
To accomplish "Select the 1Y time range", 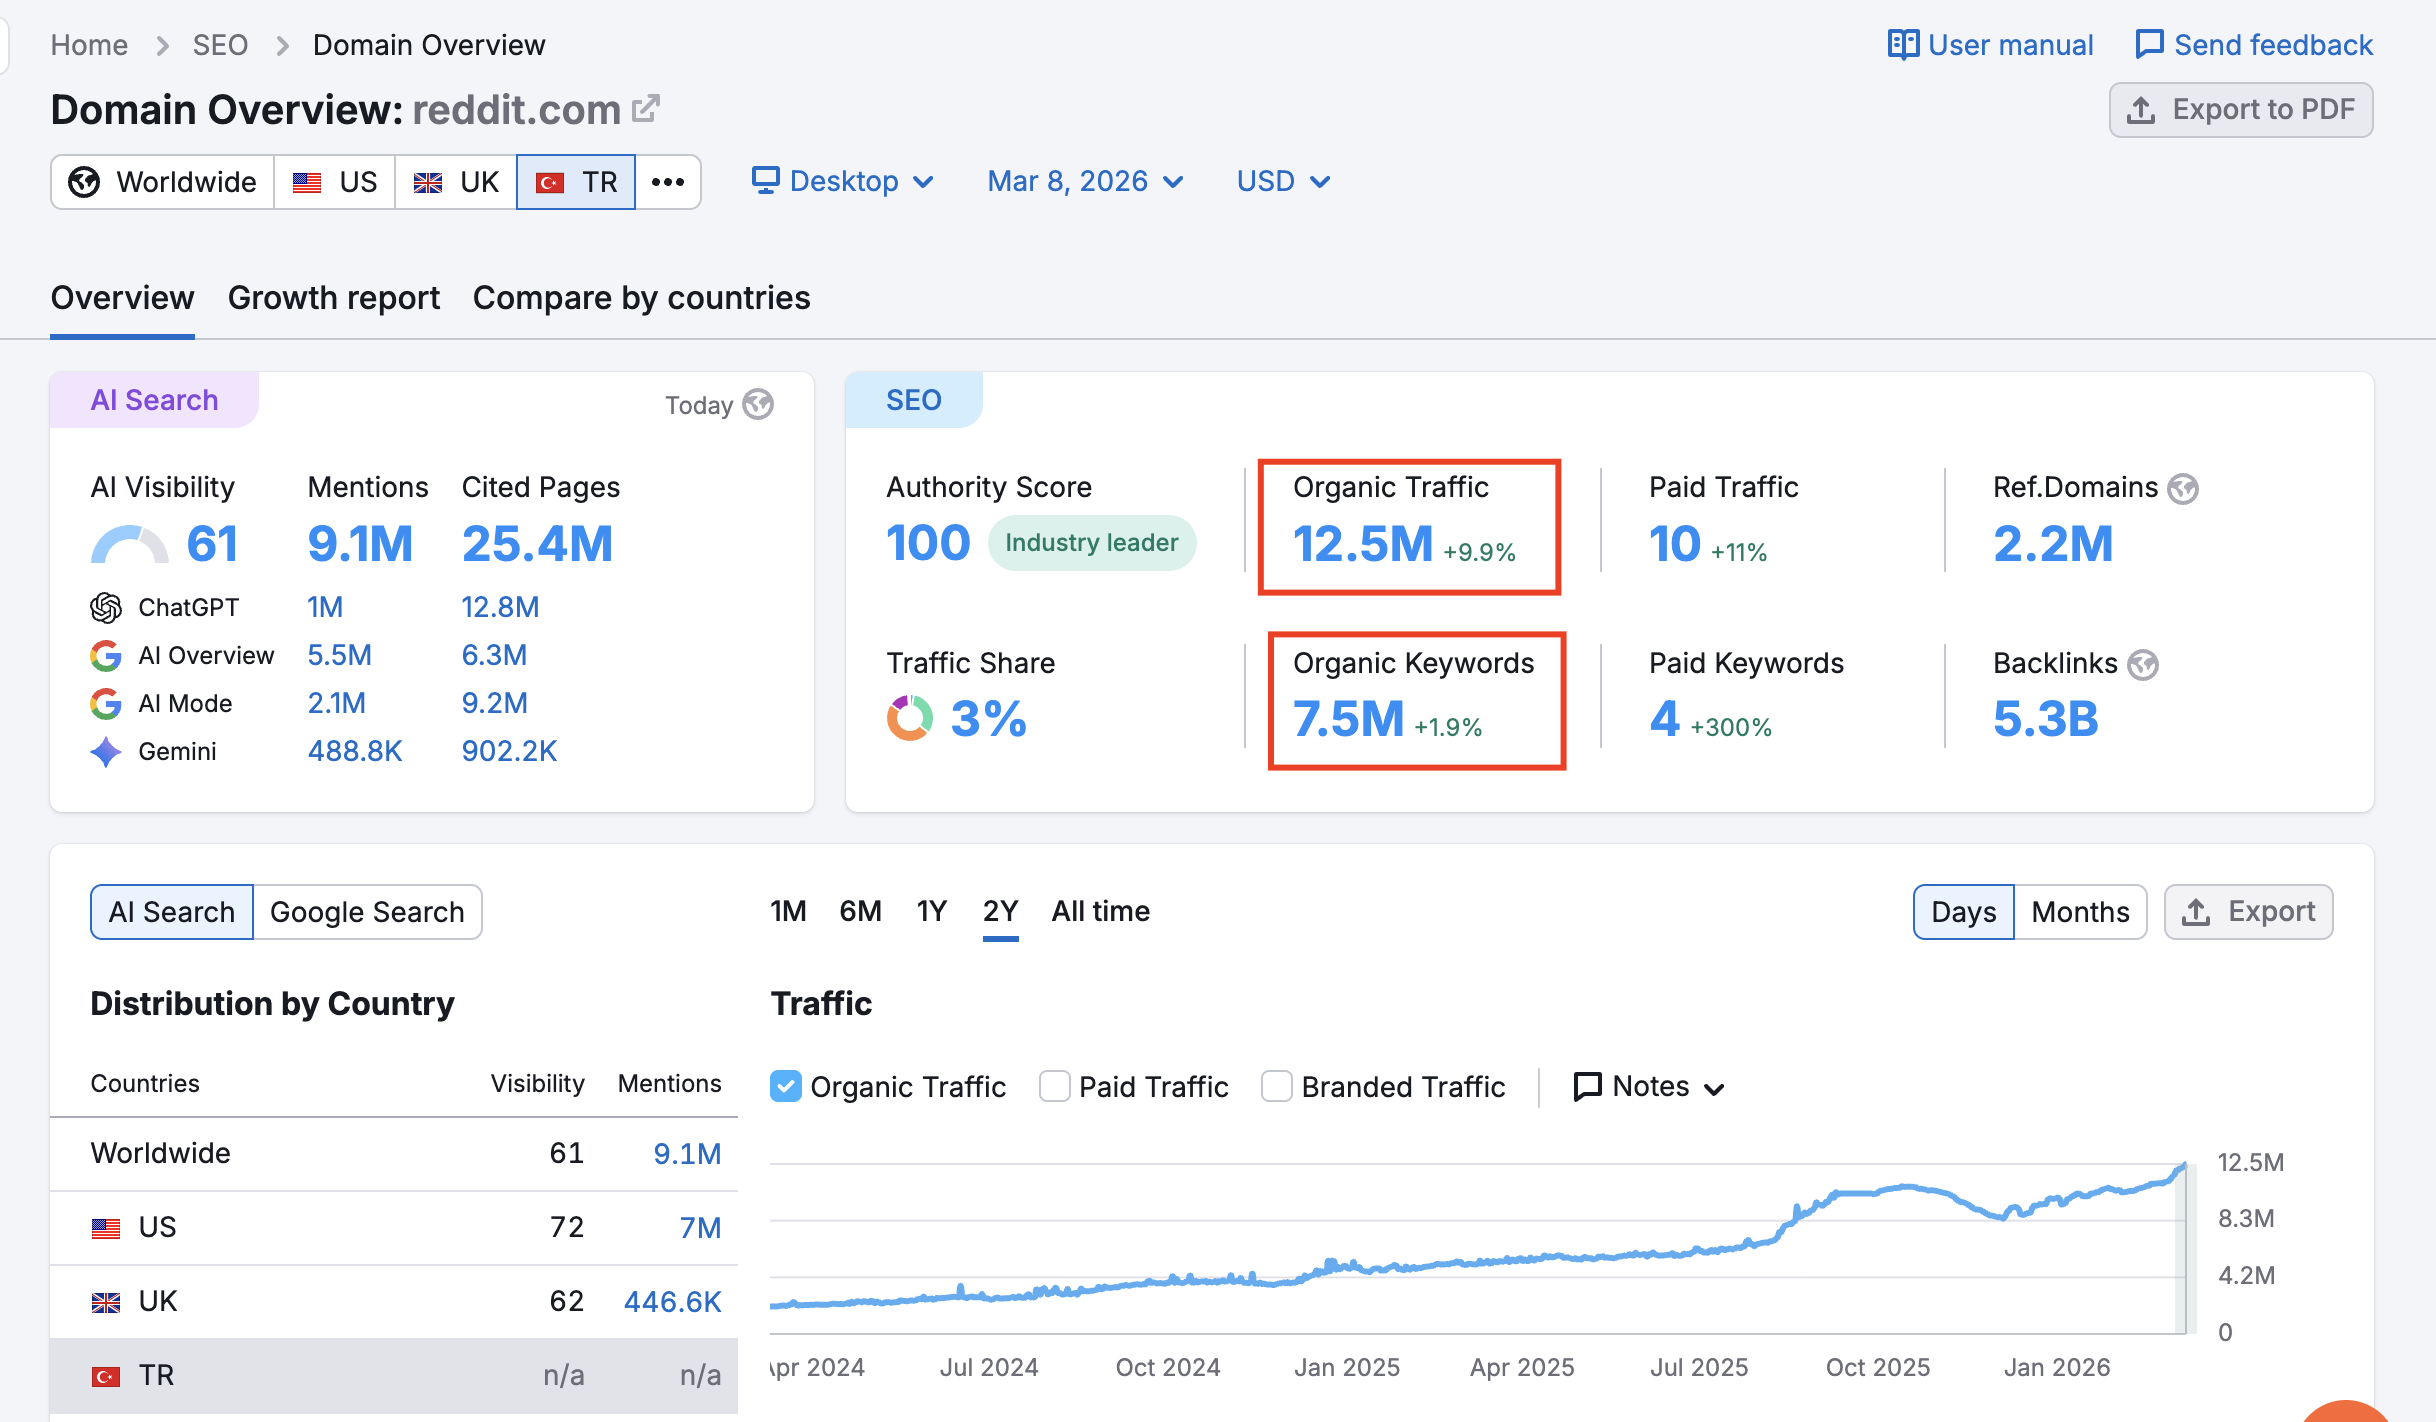I will click(931, 911).
